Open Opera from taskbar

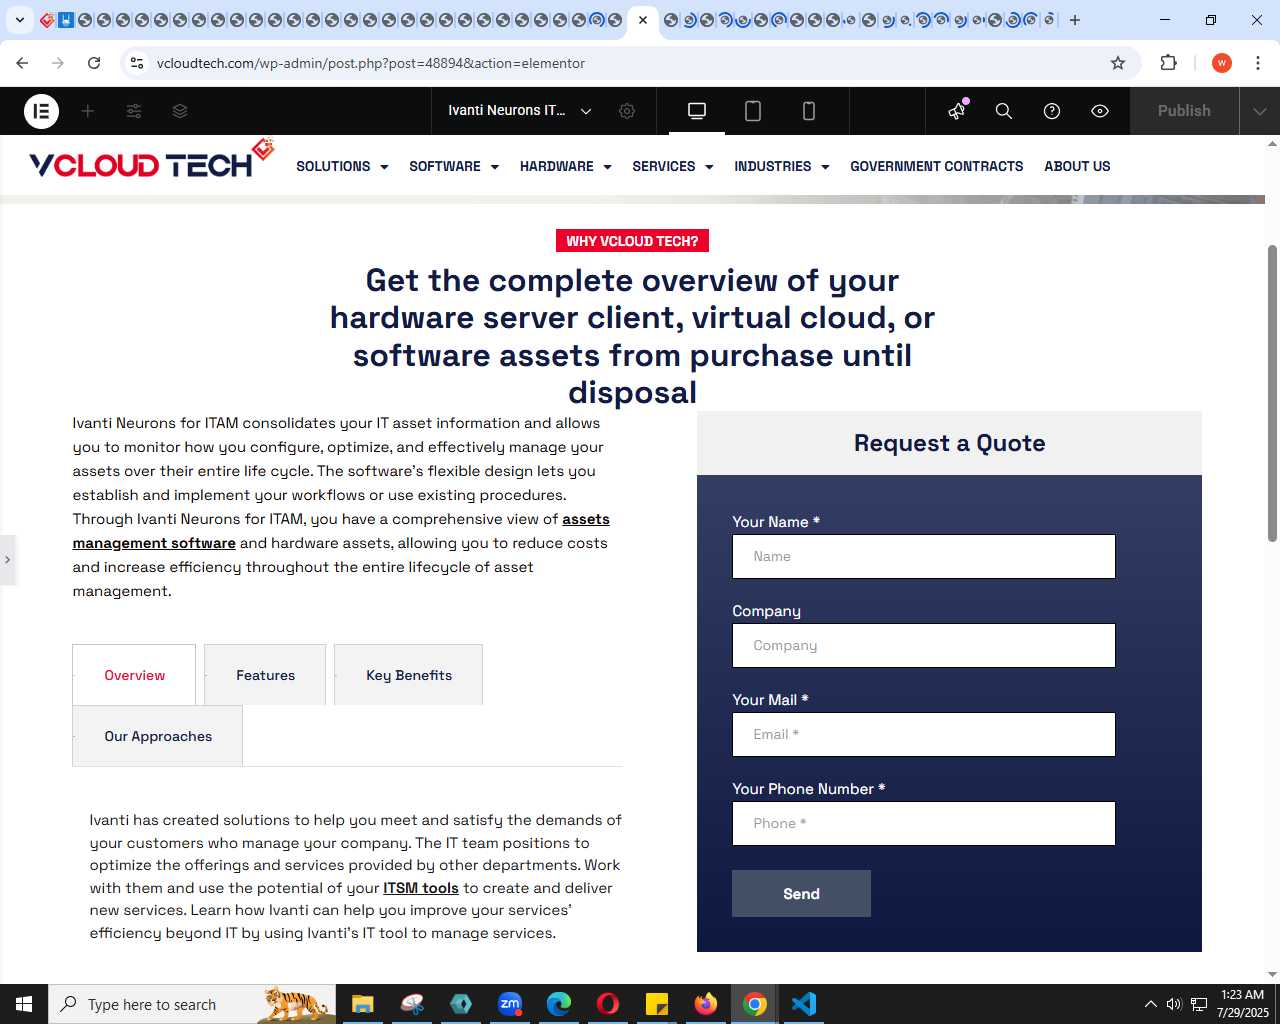608,1004
